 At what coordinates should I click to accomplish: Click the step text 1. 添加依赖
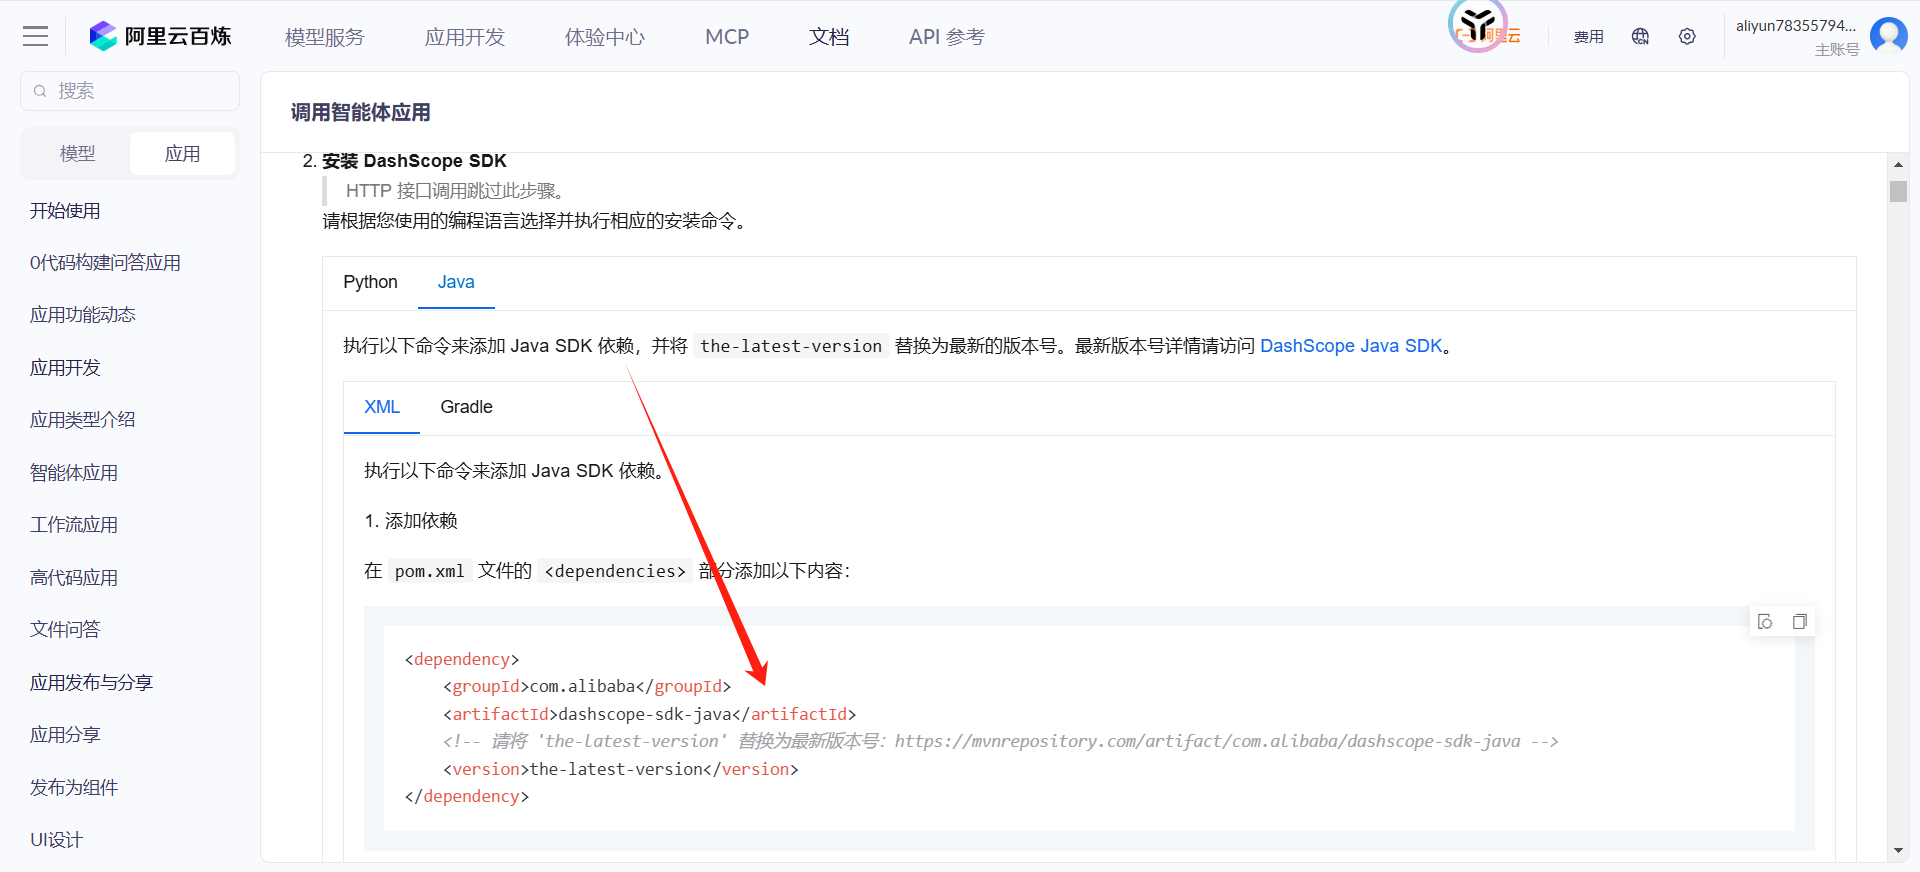pyautogui.click(x=411, y=521)
